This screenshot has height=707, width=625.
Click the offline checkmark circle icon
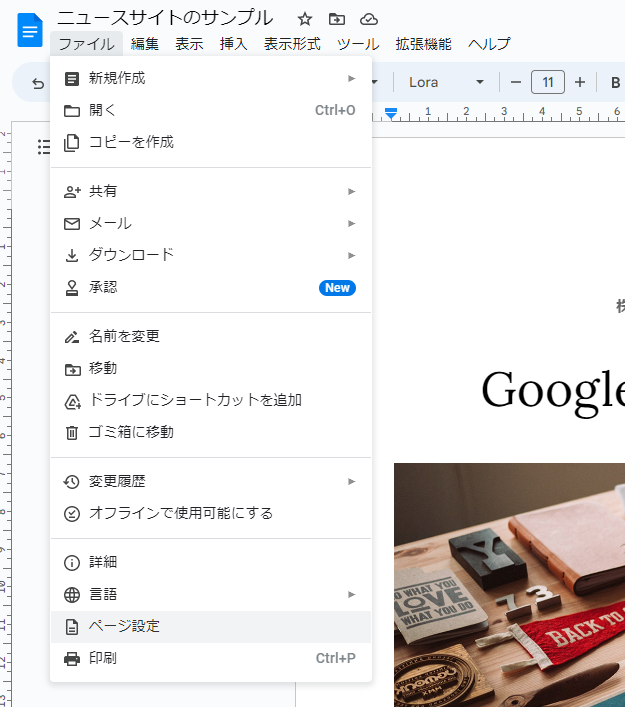click(72, 514)
